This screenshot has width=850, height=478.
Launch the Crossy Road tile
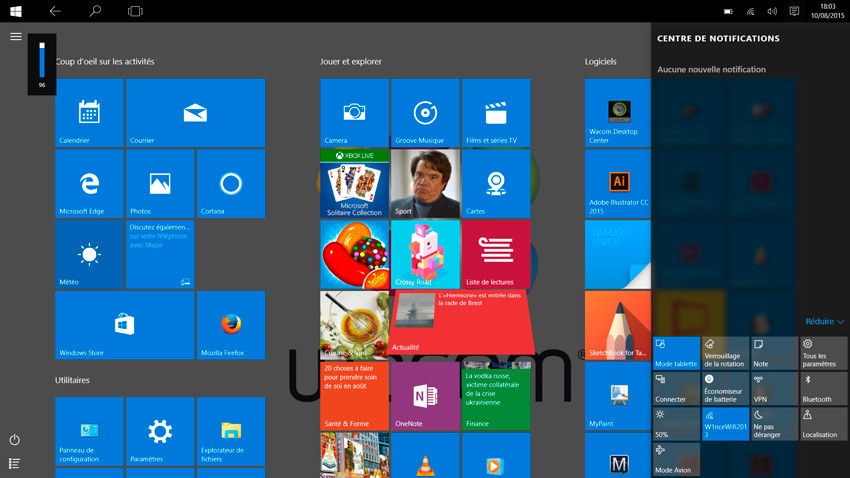coord(425,255)
